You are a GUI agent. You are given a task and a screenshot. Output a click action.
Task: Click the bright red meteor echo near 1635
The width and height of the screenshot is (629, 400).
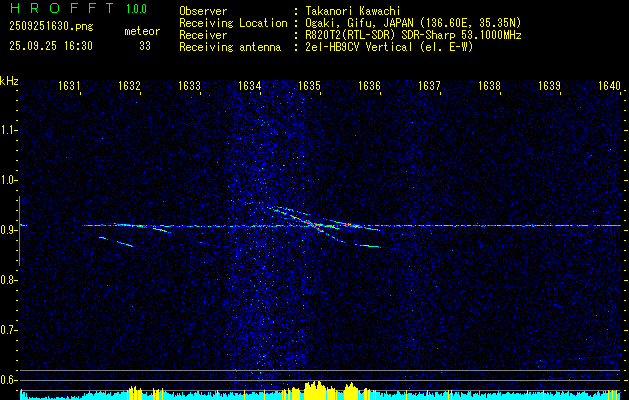[x=313, y=224]
